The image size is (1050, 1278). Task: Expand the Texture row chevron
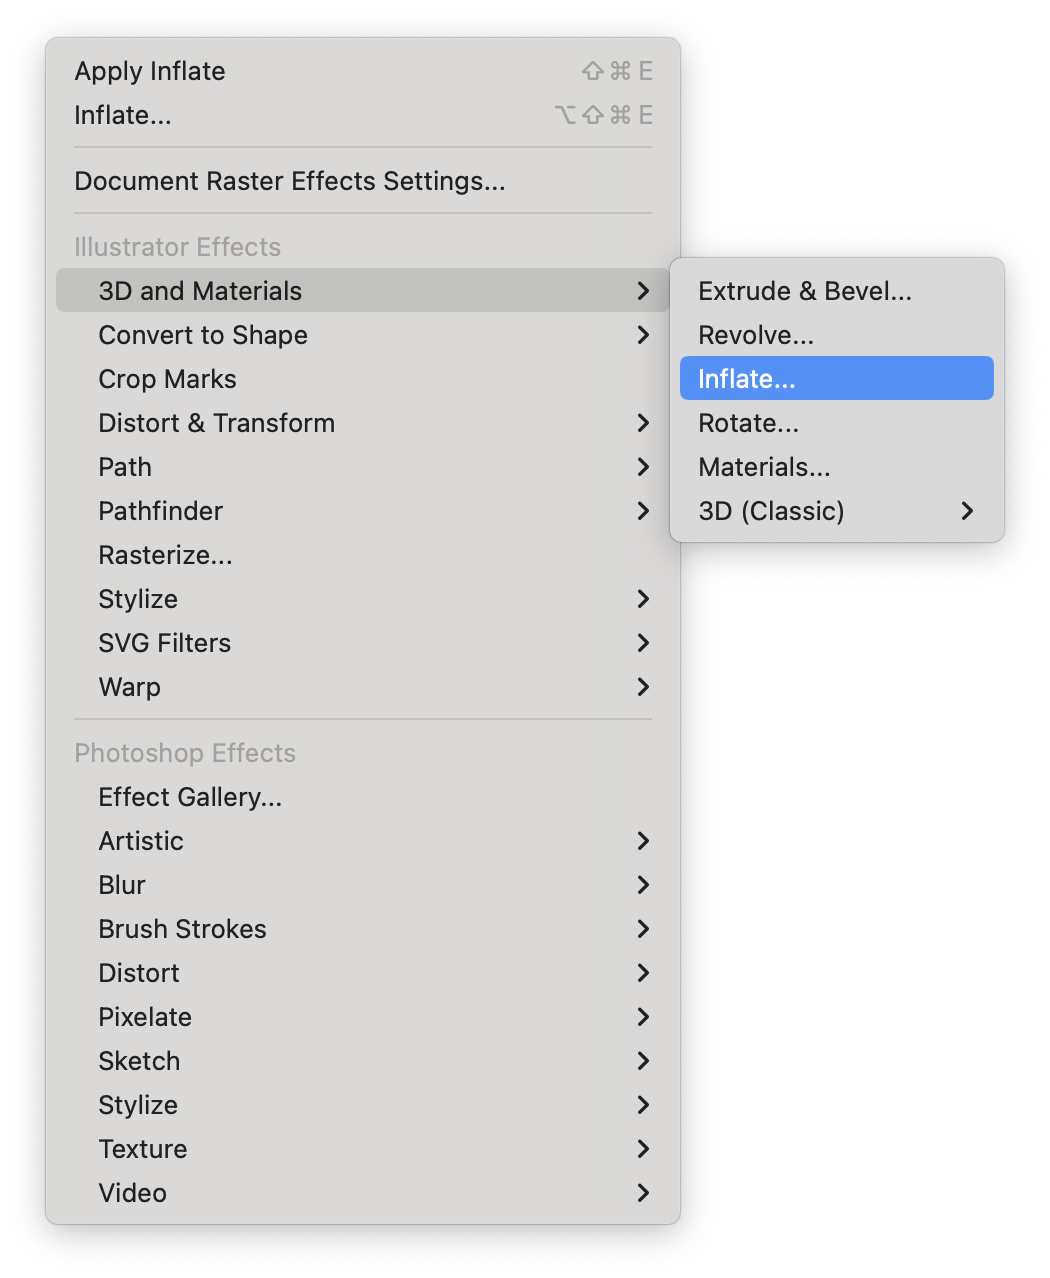(x=643, y=1149)
